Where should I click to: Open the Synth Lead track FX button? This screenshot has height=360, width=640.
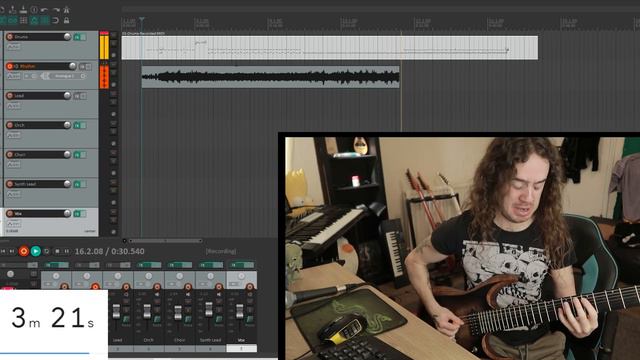(77, 184)
